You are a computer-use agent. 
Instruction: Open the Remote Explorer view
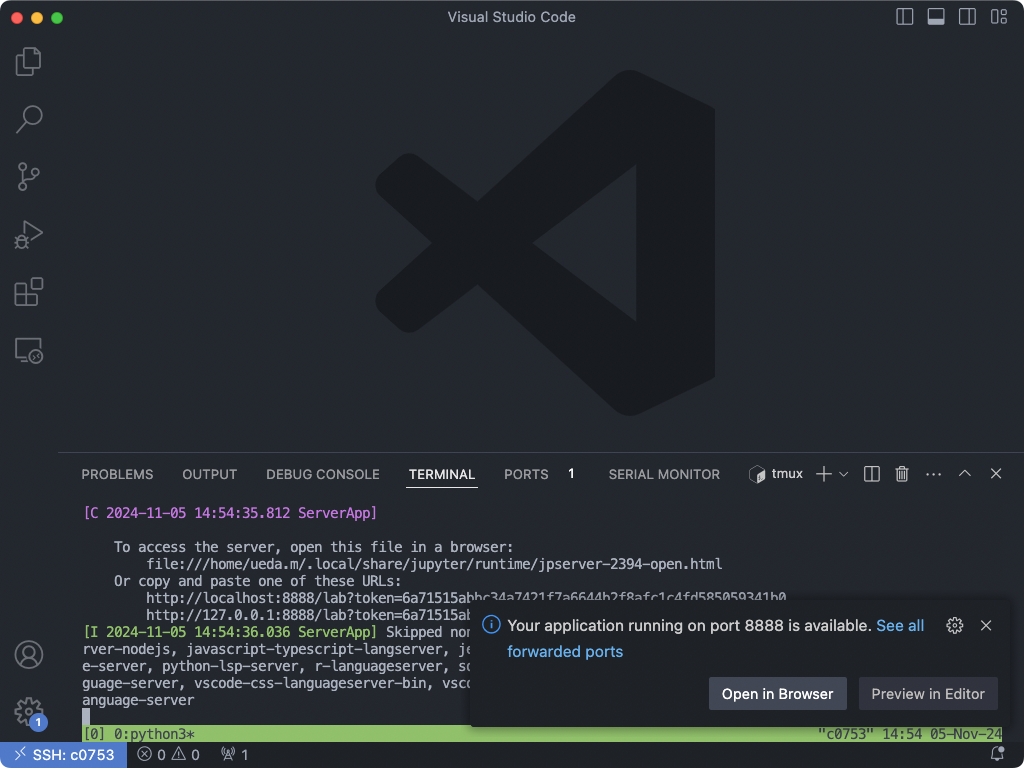[28, 351]
